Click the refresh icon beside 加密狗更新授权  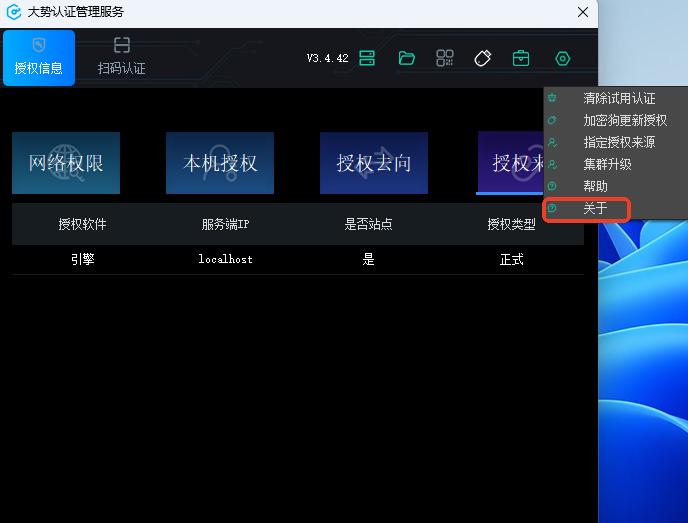[552, 120]
